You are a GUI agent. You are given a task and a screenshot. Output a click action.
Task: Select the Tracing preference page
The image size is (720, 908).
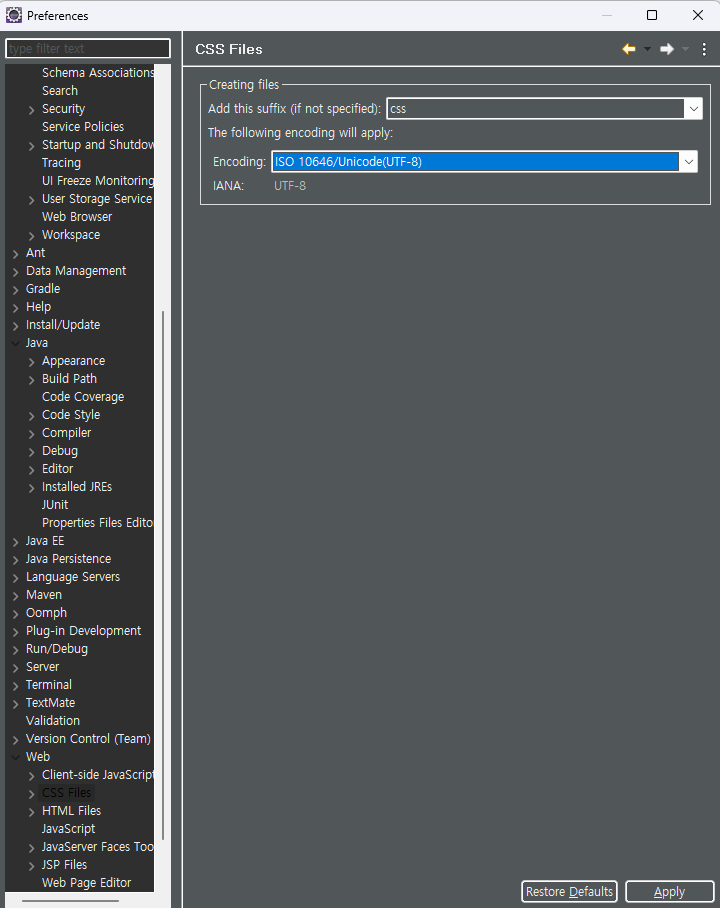point(61,163)
